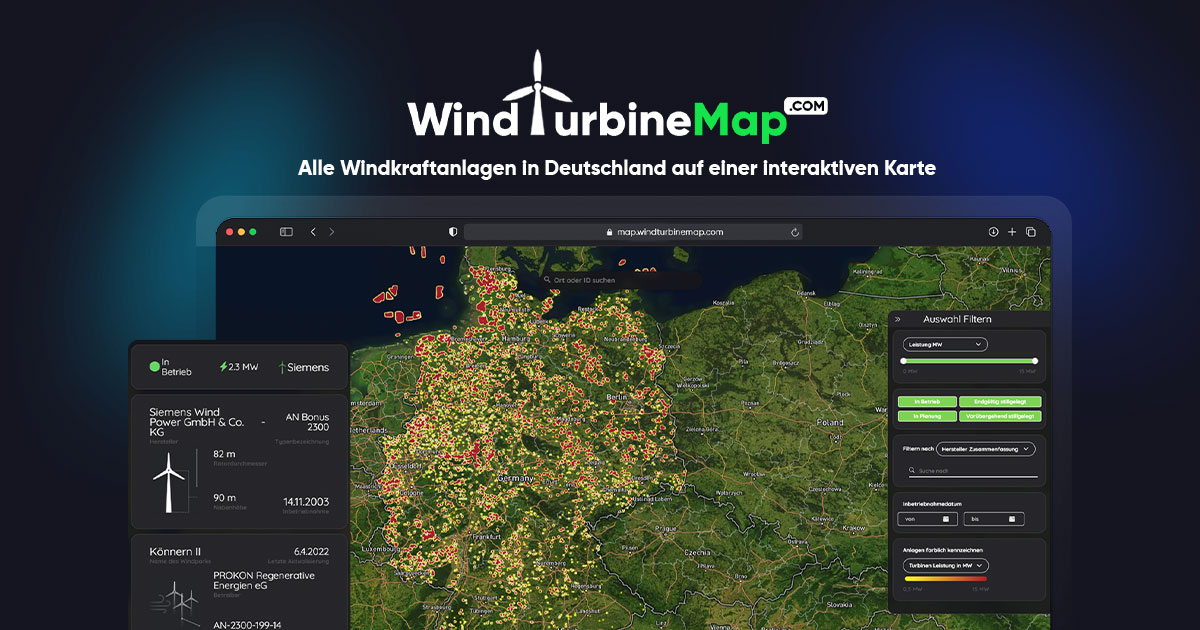Click the 'AN-2300-199-14' identifier
Viewport: 1200px width, 630px height.
coord(248,625)
